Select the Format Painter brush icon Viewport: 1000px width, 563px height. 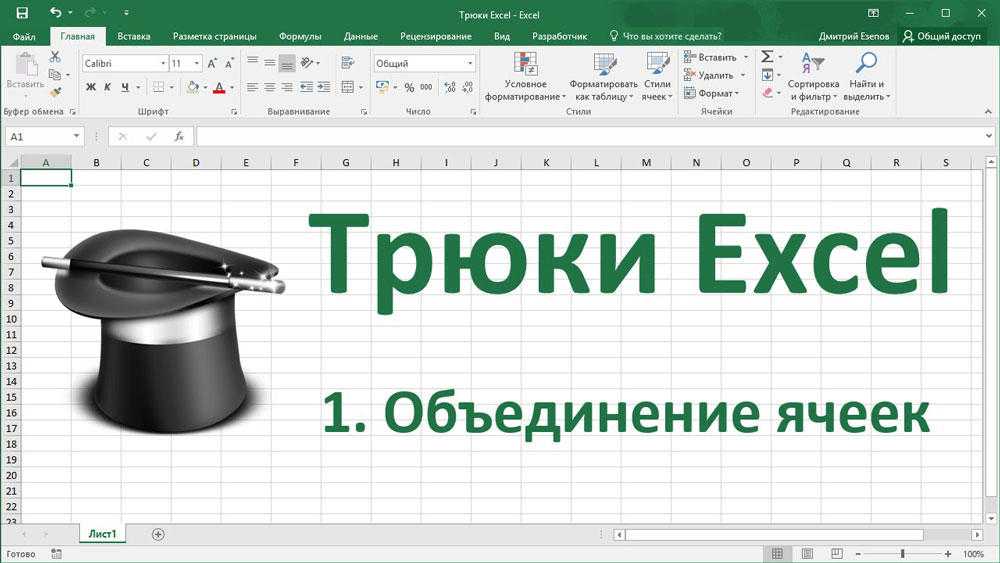tap(54, 92)
